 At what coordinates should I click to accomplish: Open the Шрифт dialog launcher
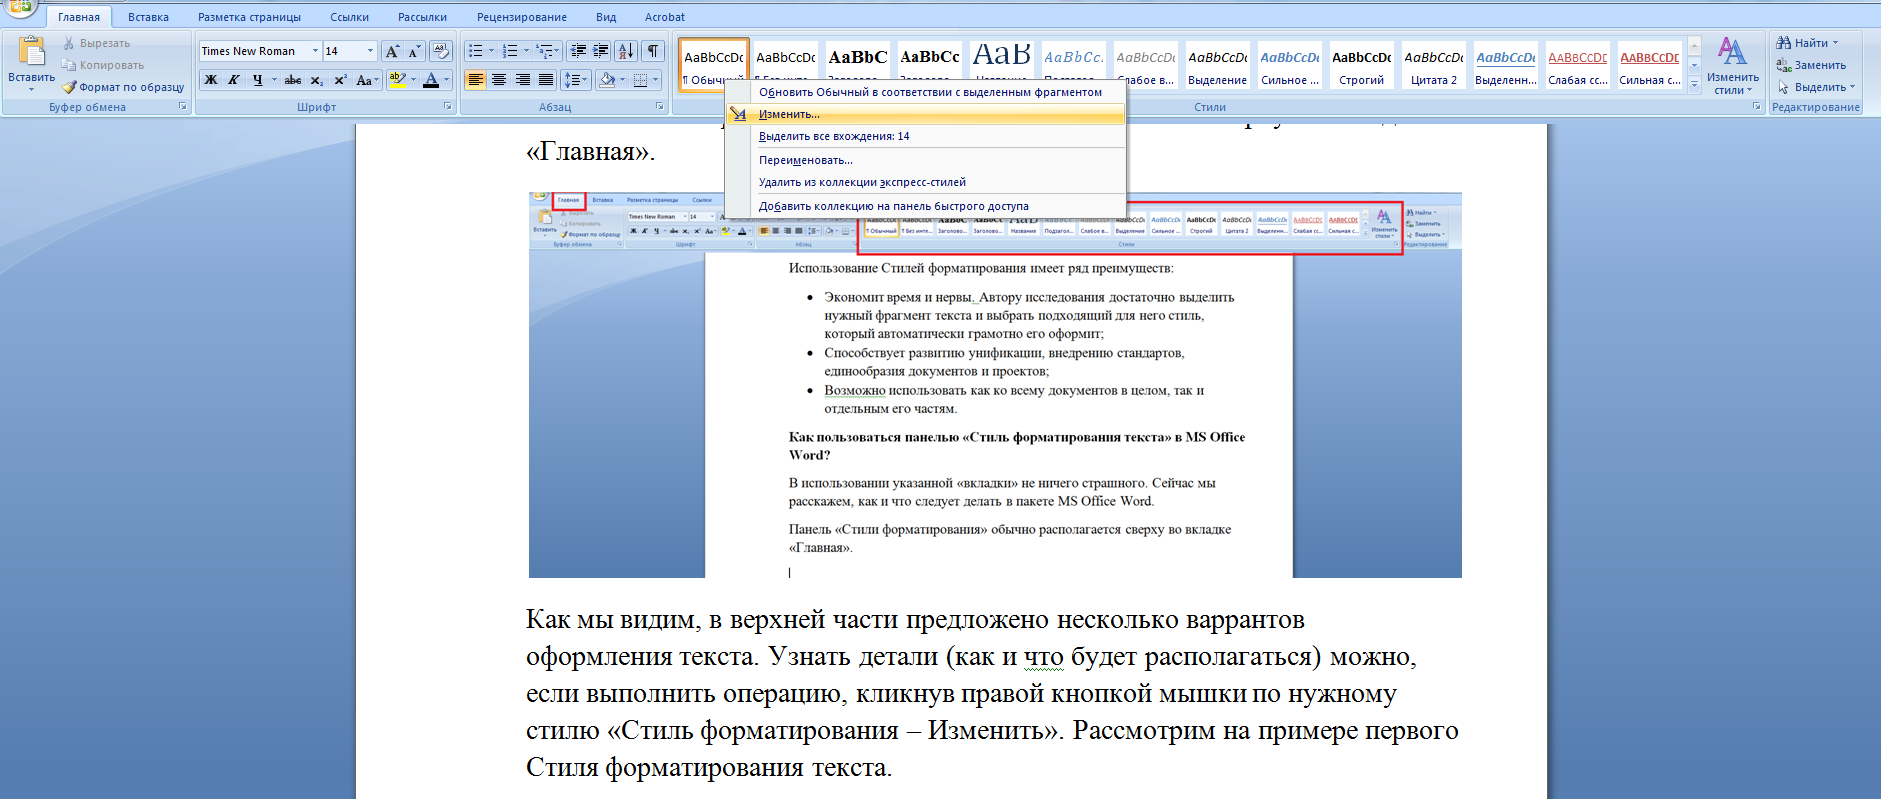click(447, 106)
